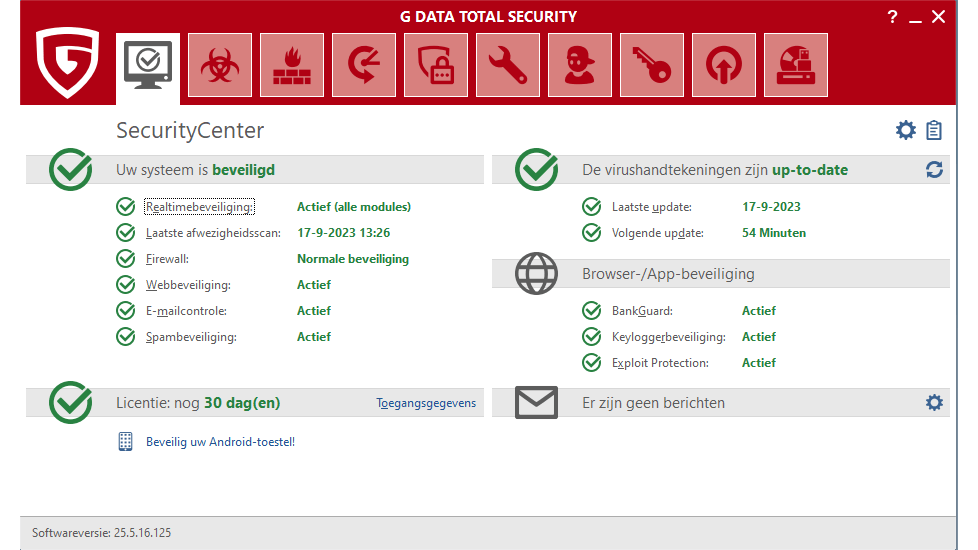The height and width of the screenshot is (550, 978).
Task: Click the checkmark next to Spambeveiliging
Action: (125, 337)
